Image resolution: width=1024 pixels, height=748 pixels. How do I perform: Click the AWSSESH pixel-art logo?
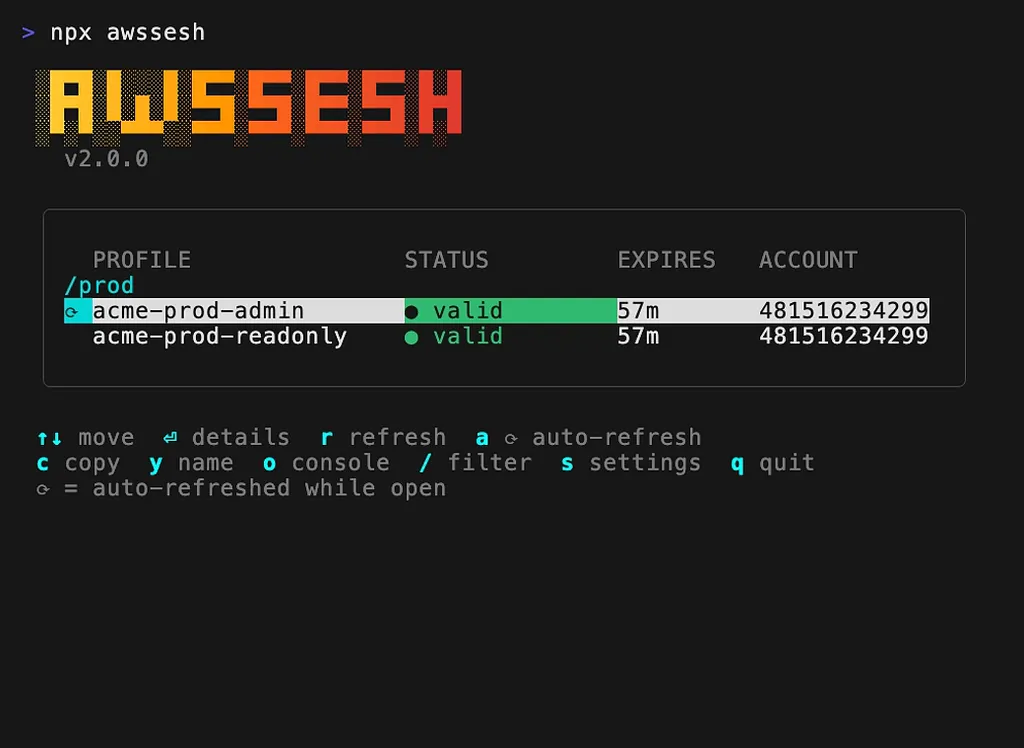tap(249, 107)
